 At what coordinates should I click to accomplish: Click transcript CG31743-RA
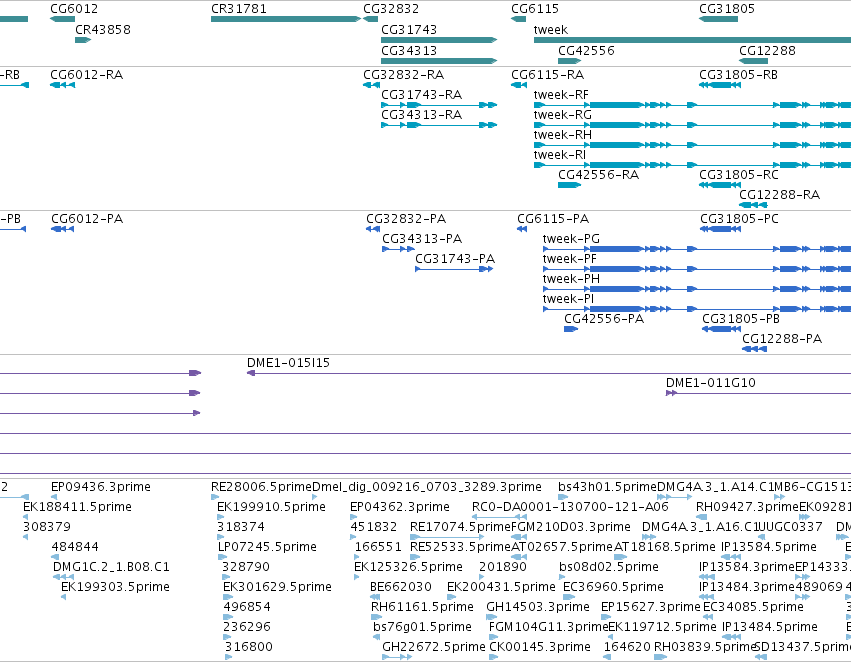(421, 95)
